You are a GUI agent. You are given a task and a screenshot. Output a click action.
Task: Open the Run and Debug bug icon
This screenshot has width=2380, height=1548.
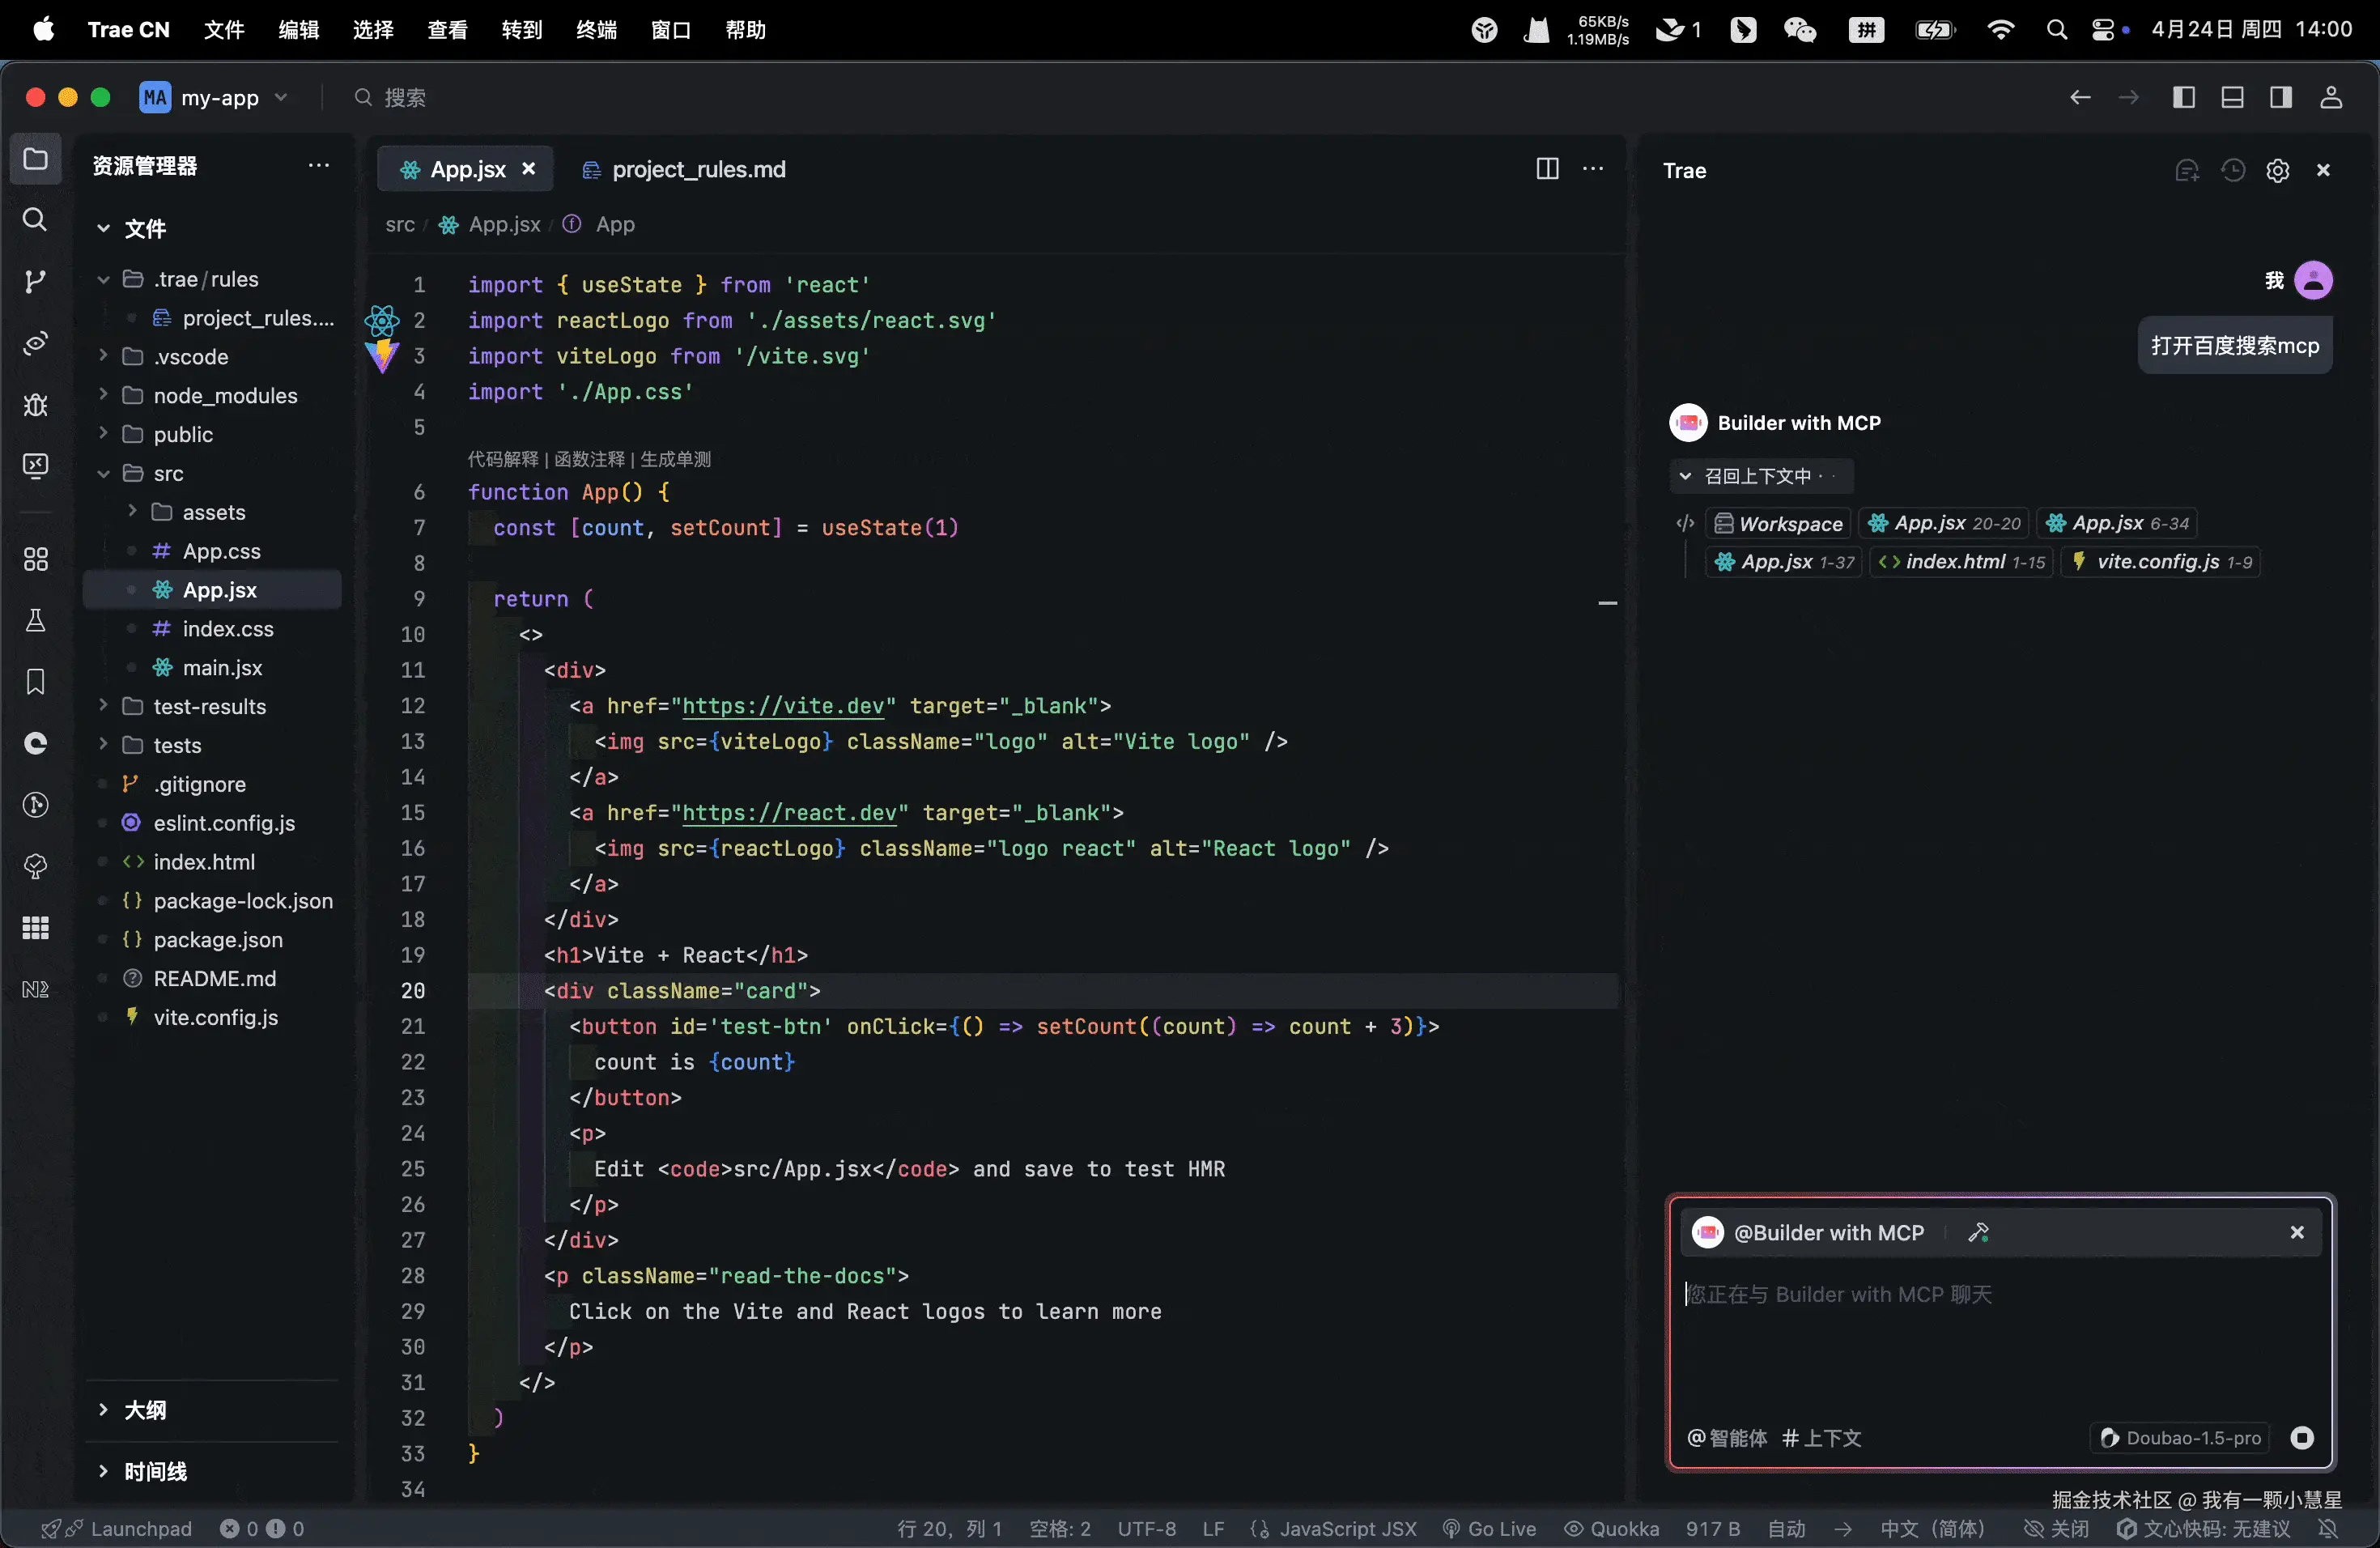pos(35,405)
